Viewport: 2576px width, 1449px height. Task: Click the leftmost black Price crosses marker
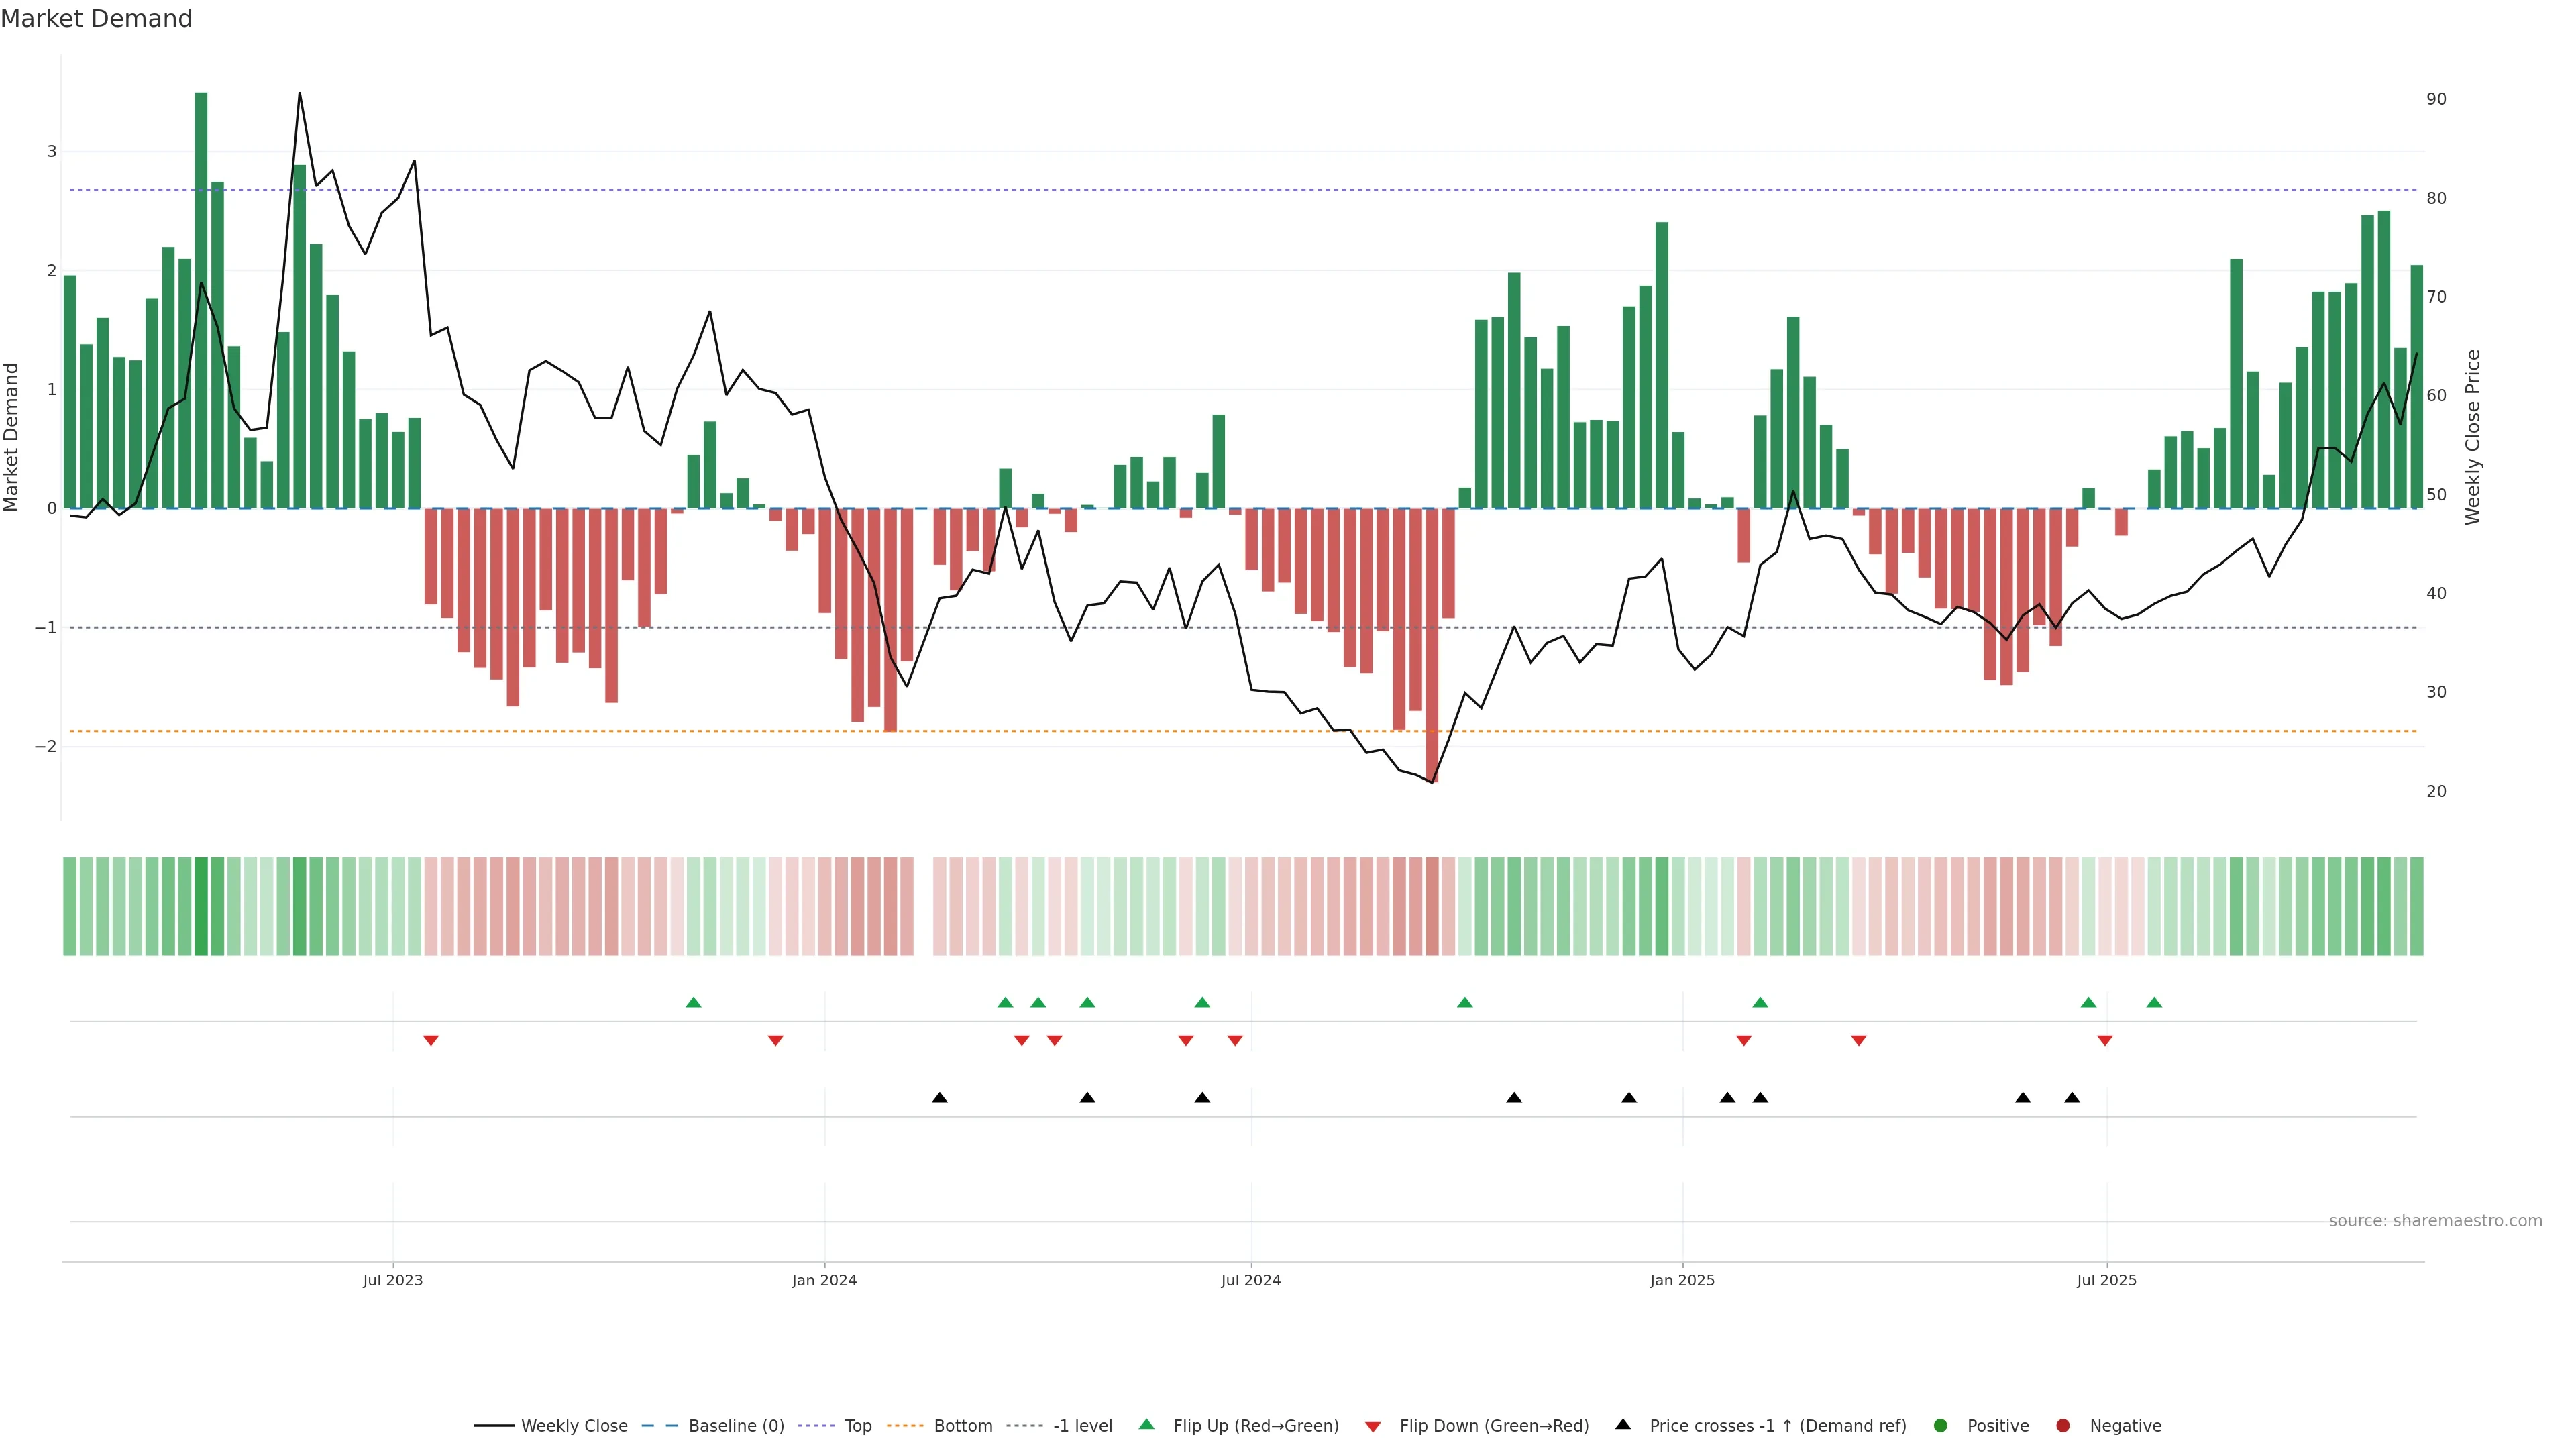click(939, 1098)
